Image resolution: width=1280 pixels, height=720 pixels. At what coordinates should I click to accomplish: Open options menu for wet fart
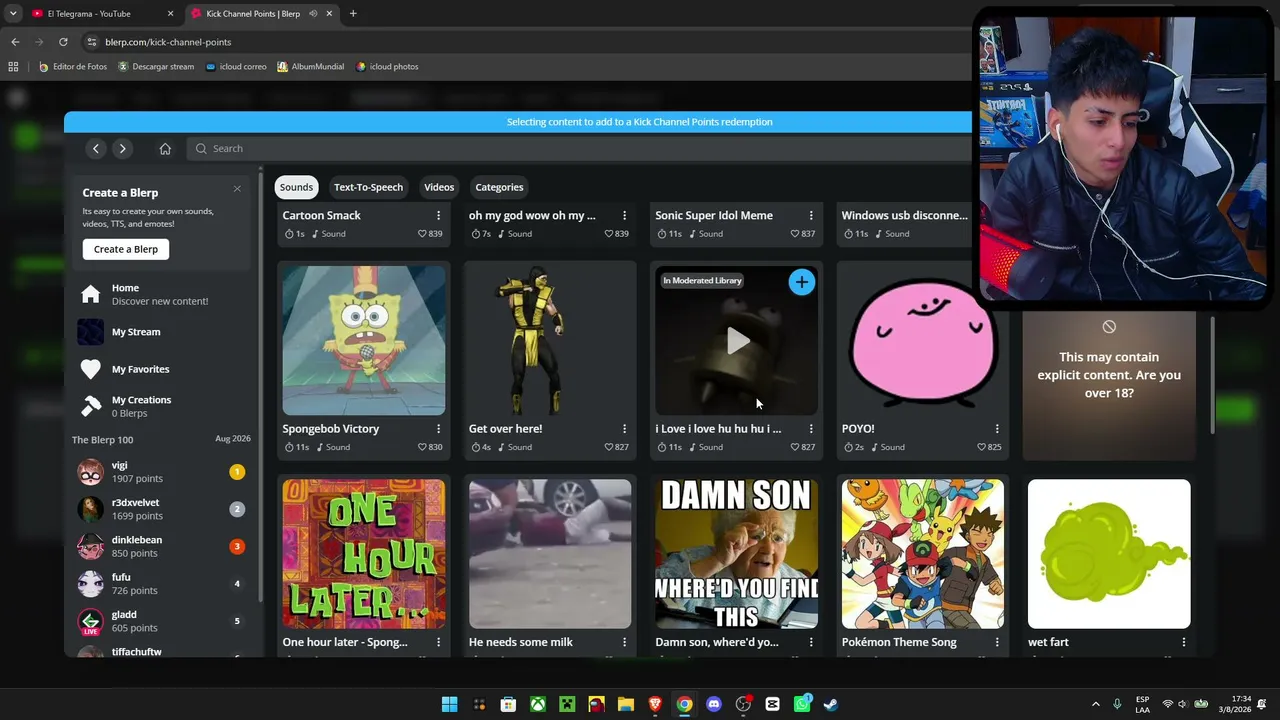coord(1184,642)
